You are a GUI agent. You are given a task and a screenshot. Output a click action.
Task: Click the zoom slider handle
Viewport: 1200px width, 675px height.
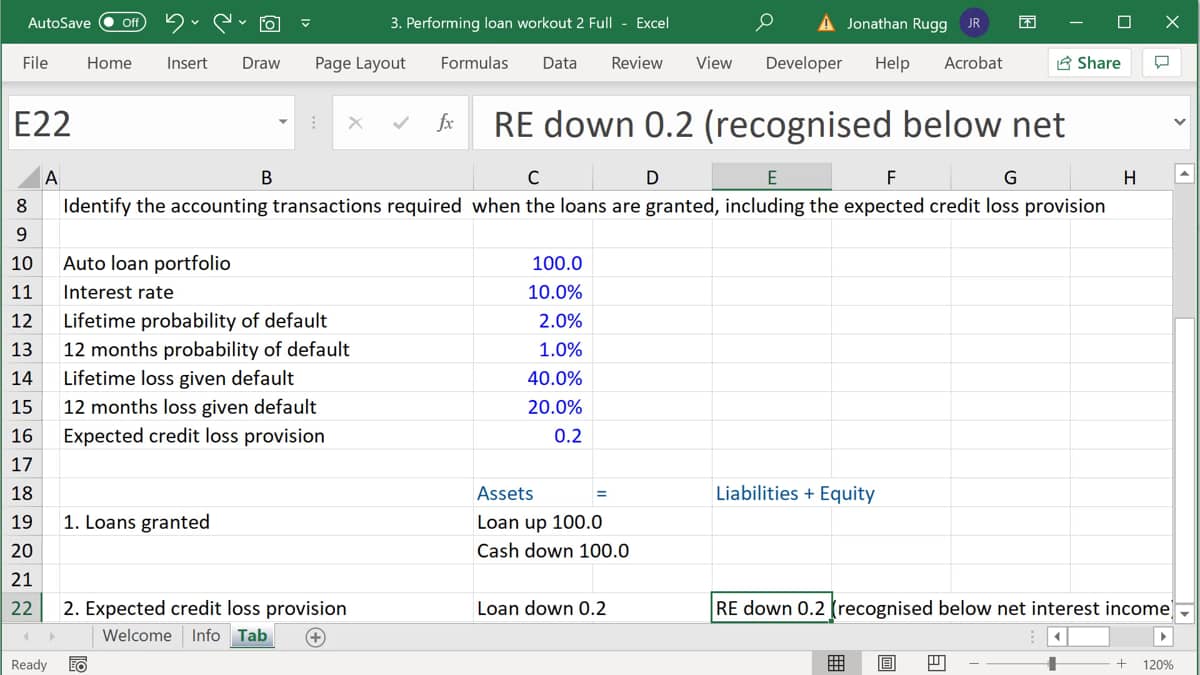click(x=1053, y=664)
